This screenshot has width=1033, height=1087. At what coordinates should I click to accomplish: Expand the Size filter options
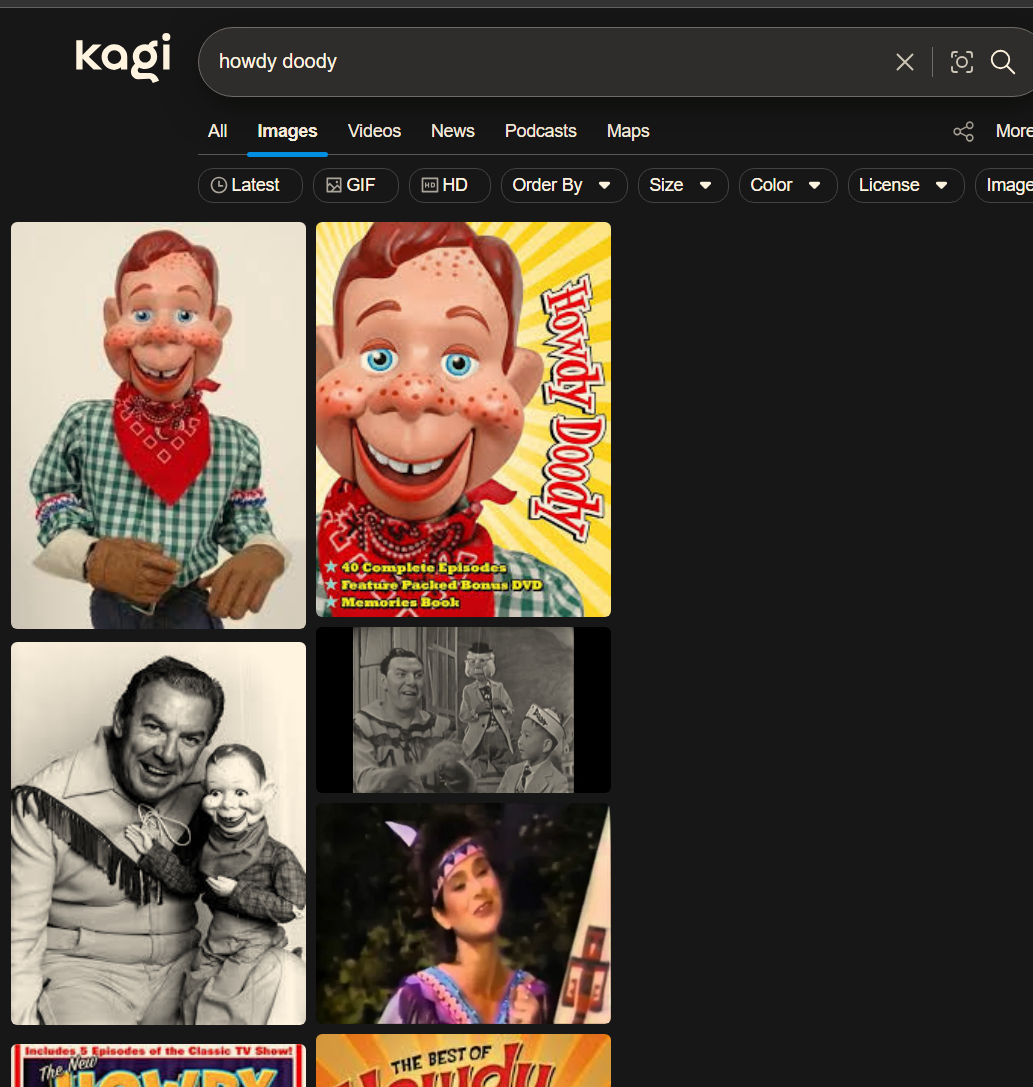tap(682, 185)
